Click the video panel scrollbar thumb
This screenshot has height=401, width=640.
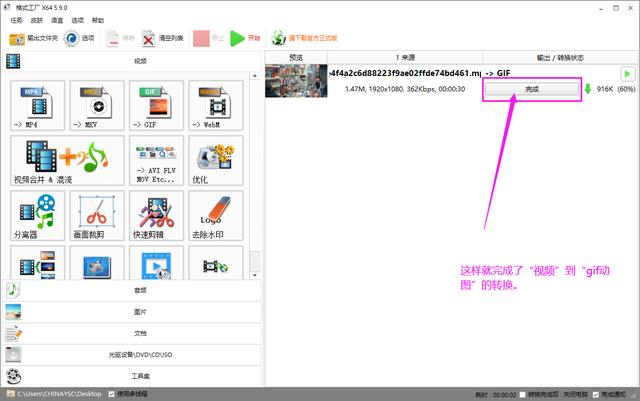[255, 261]
